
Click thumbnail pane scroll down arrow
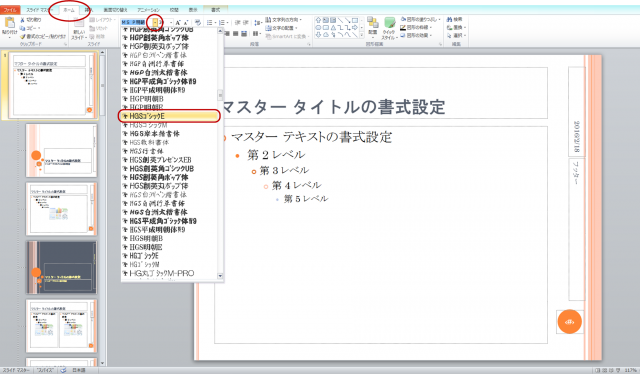click(x=102, y=363)
